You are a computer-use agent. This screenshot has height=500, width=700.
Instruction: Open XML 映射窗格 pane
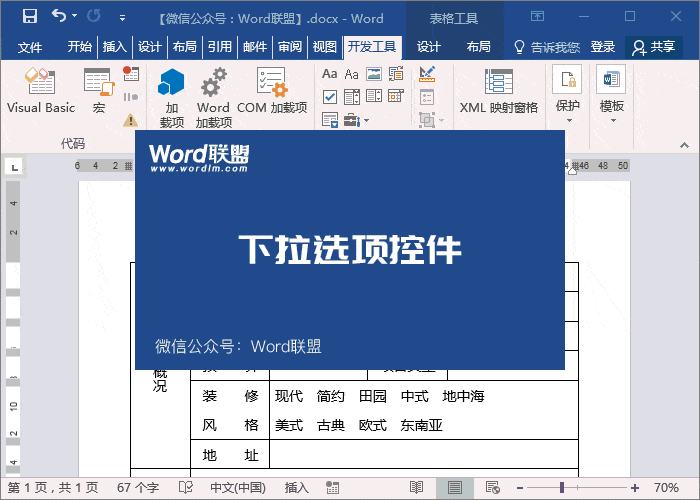pyautogui.click(x=499, y=91)
